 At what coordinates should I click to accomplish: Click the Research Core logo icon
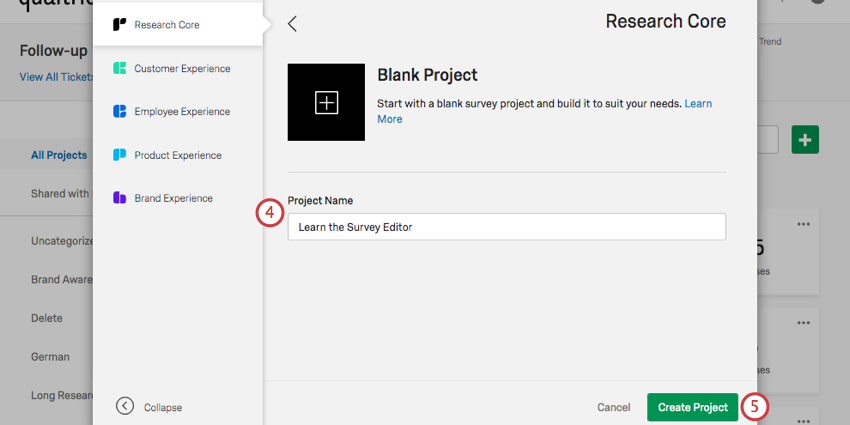[119, 24]
